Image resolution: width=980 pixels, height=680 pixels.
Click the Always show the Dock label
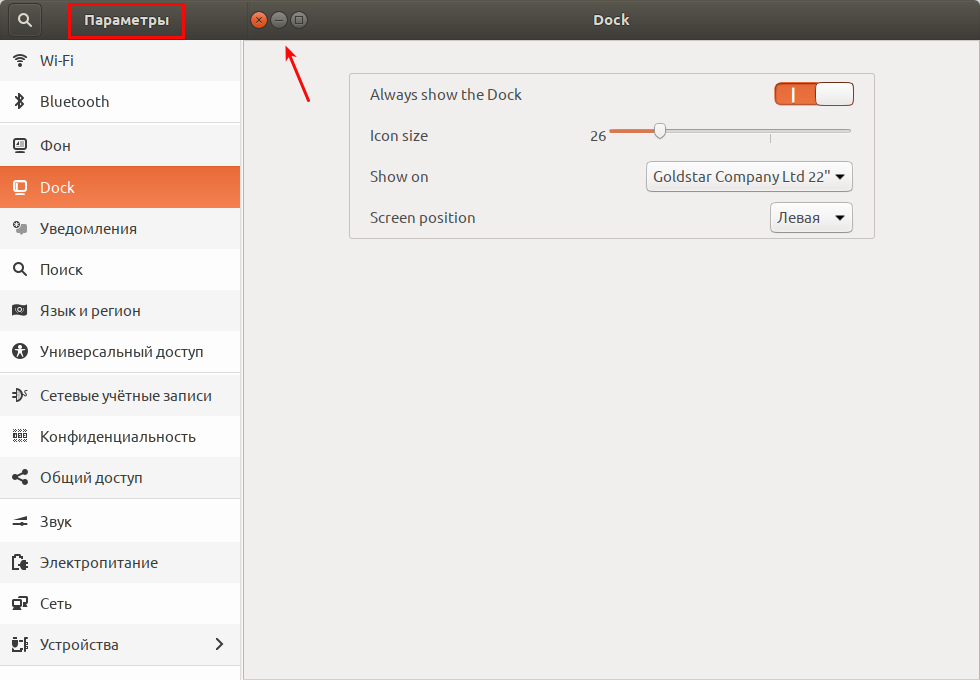[x=446, y=94]
